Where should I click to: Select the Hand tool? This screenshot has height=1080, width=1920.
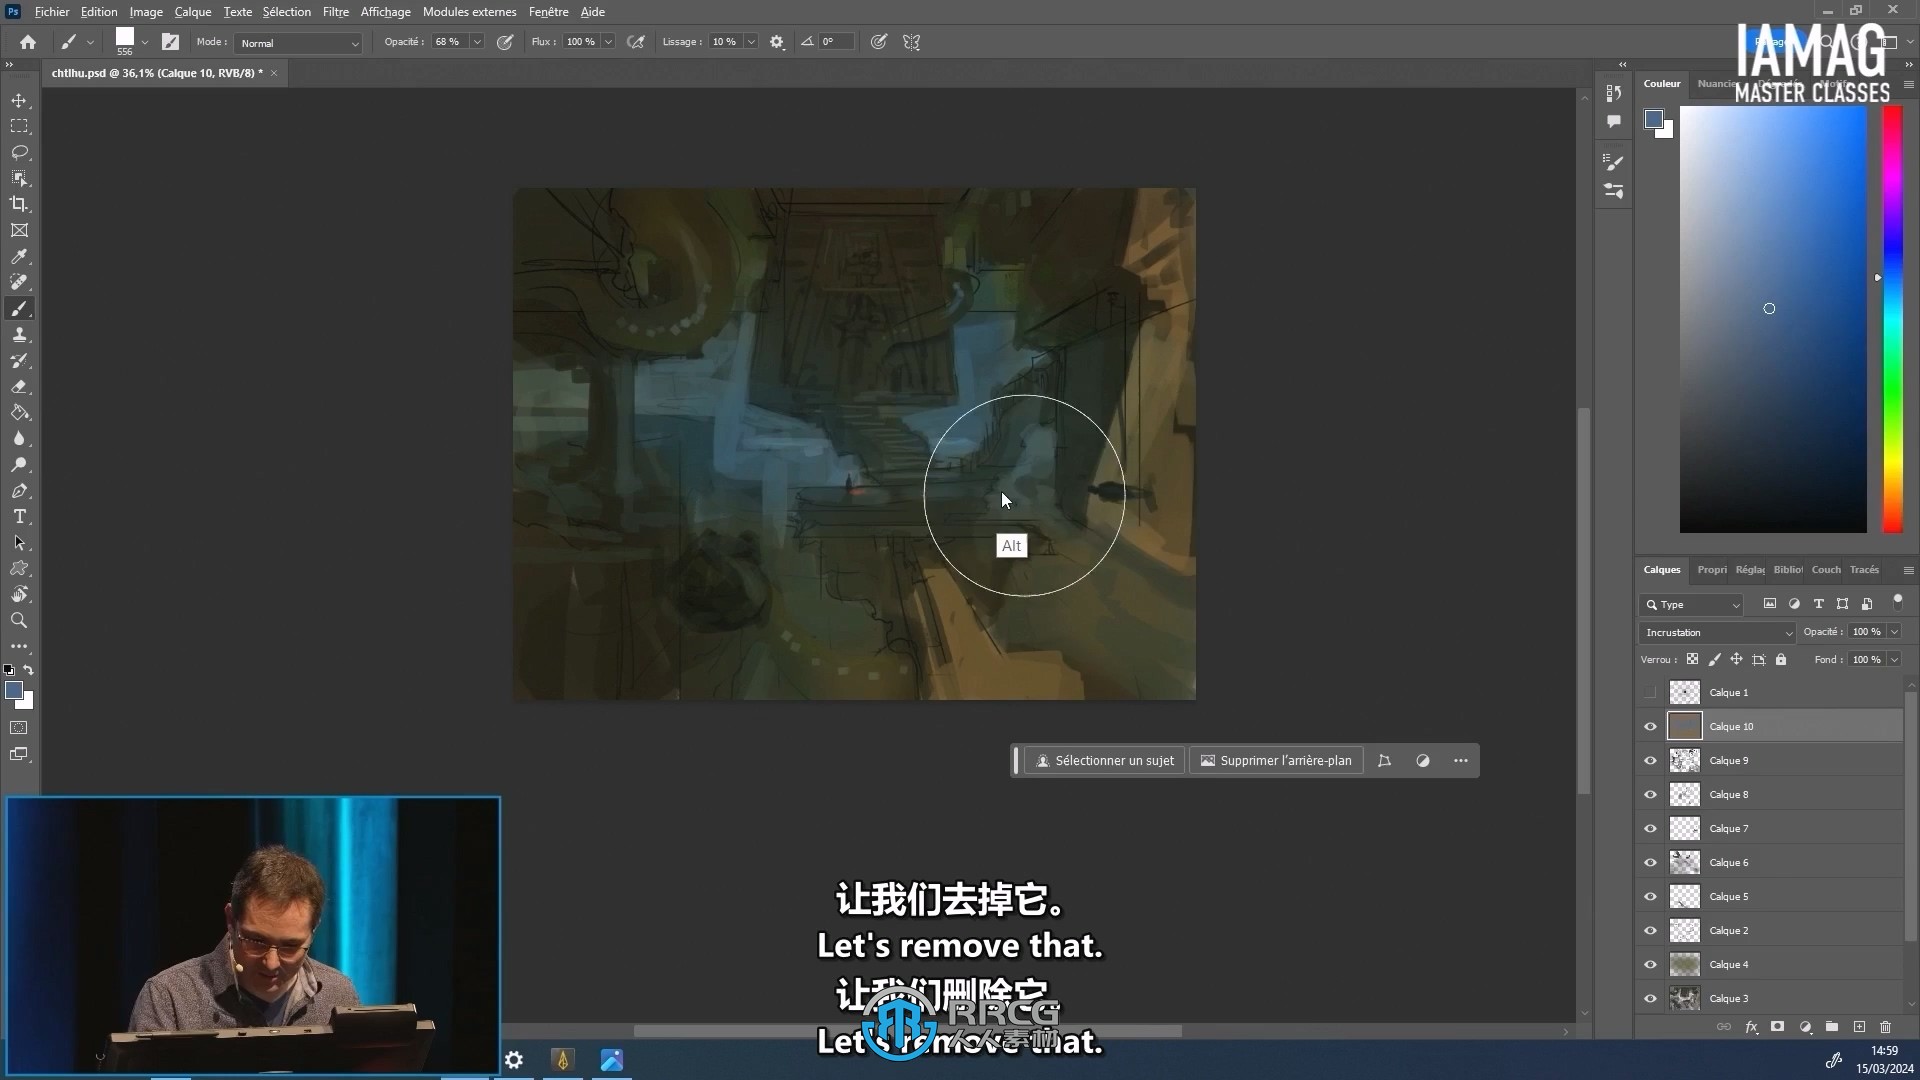click(x=19, y=595)
